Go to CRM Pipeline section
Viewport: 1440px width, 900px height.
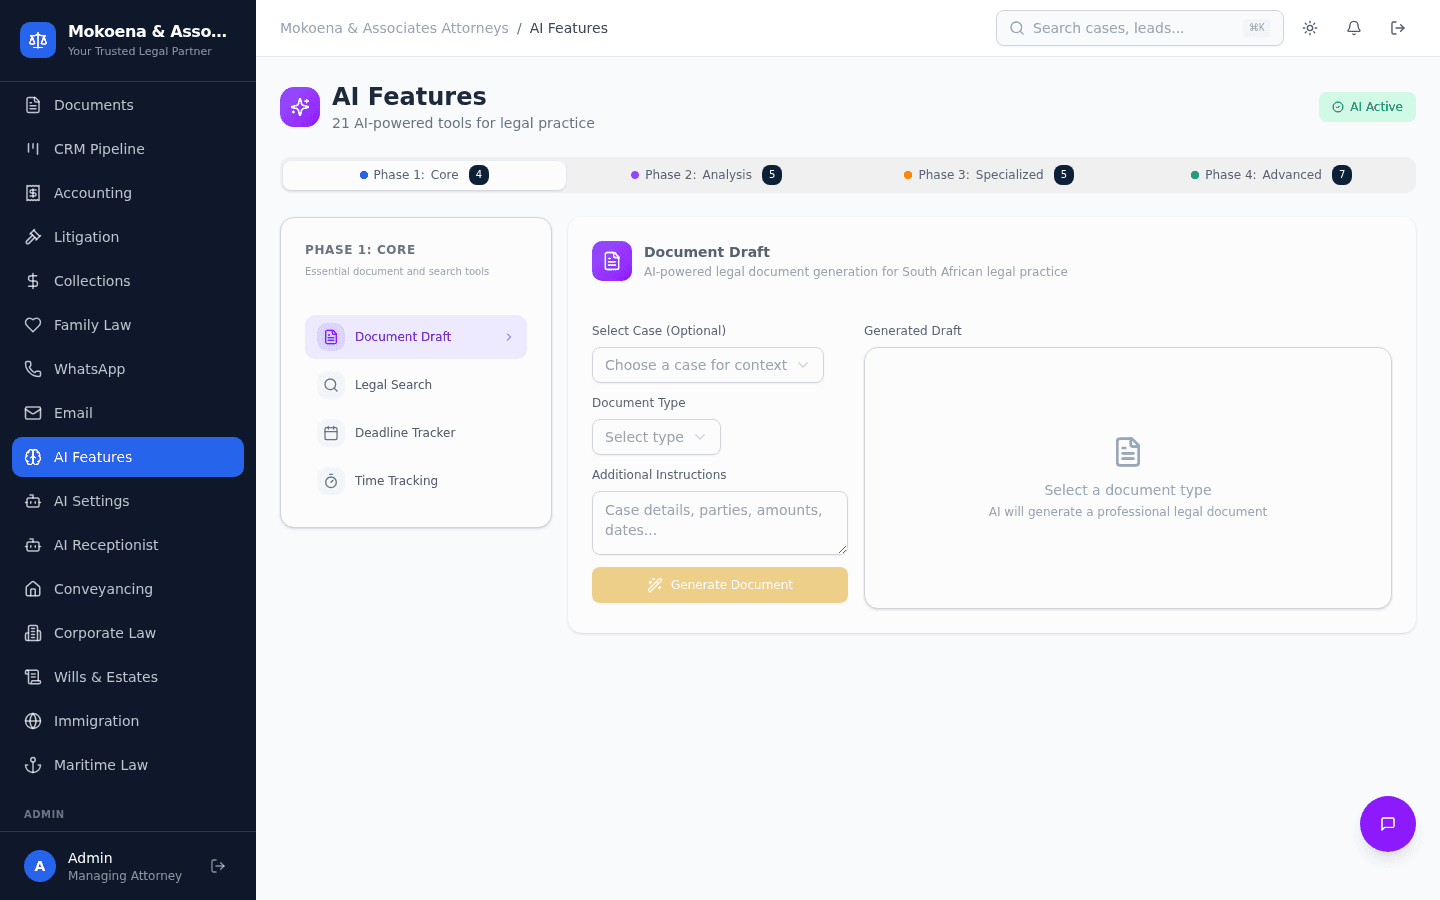point(128,149)
